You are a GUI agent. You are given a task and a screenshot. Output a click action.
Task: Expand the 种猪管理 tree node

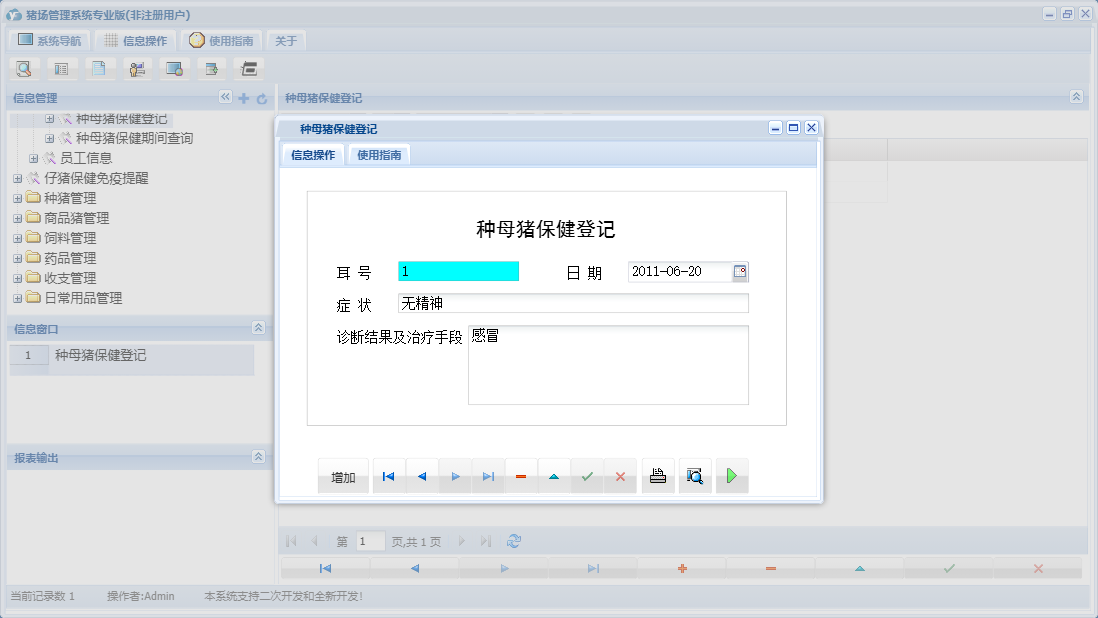pos(16,198)
